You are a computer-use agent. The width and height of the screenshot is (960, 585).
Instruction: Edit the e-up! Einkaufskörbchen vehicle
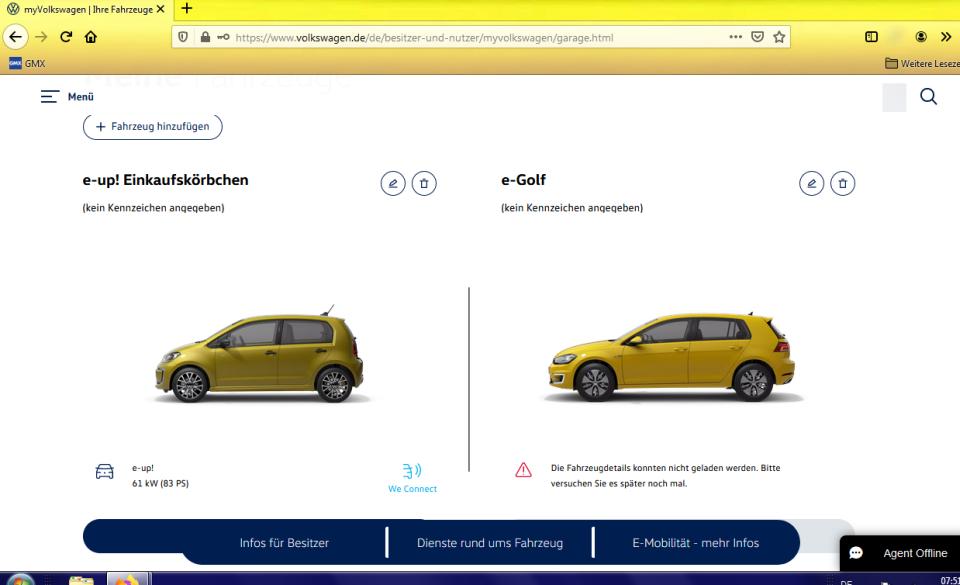[393, 184]
